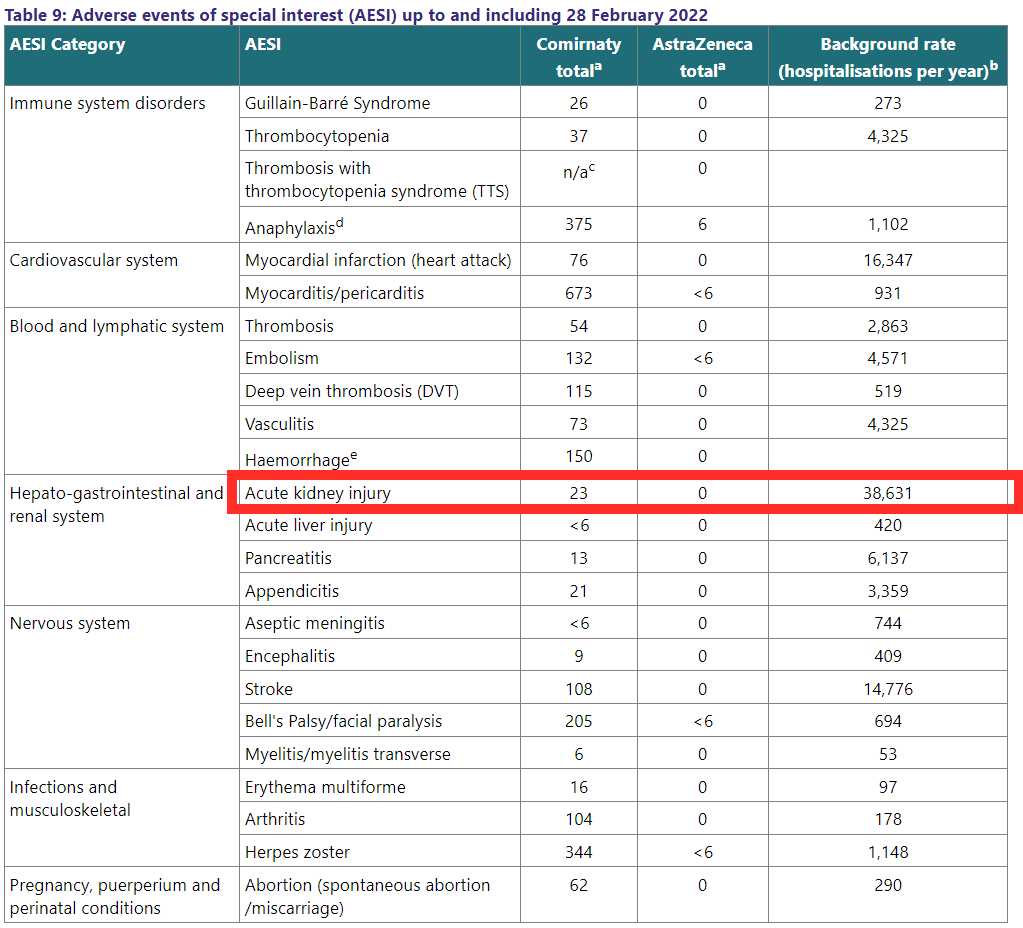This screenshot has height=928, width=1023.
Task: Click the Stroke row label
Action: [x=269, y=689]
